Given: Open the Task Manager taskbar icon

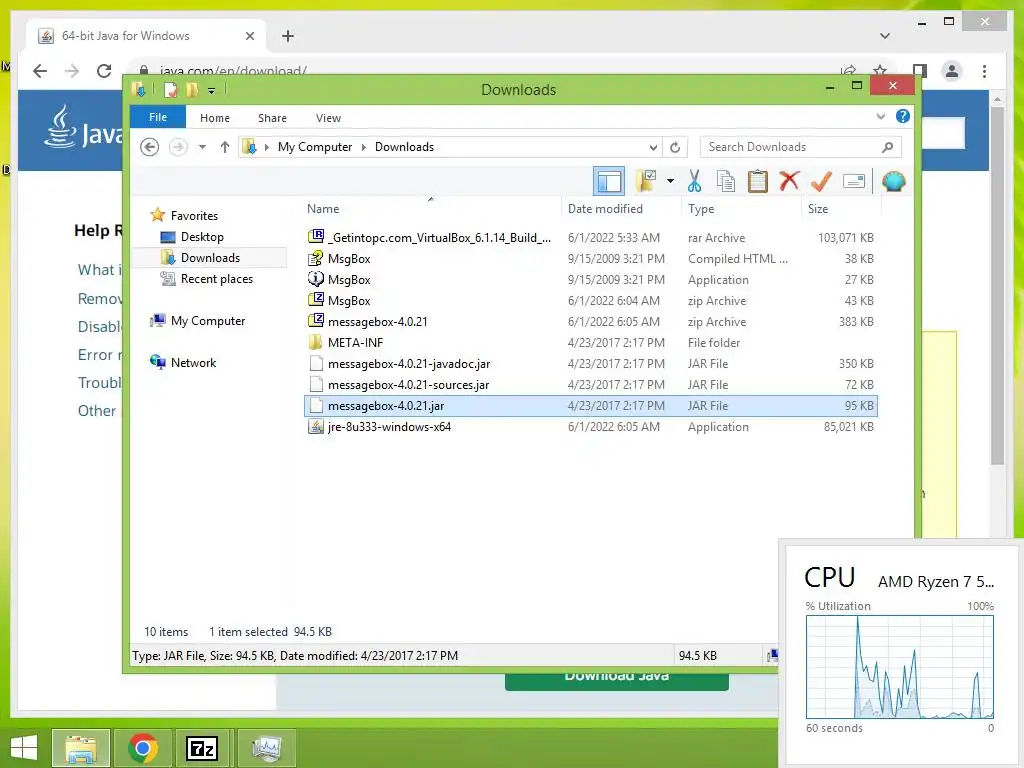Looking at the screenshot, I should pos(267,748).
